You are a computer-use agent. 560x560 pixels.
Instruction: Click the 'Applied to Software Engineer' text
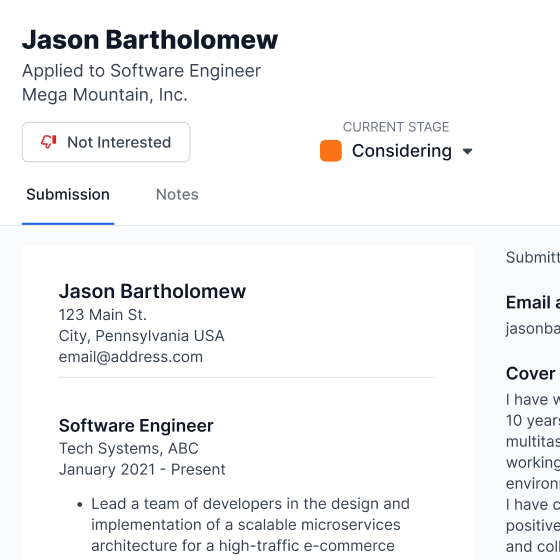pyautogui.click(x=141, y=71)
